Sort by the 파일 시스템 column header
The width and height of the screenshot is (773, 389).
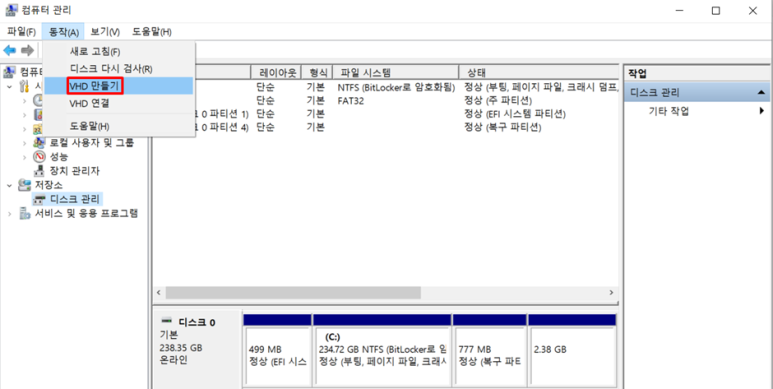(x=395, y=72)
